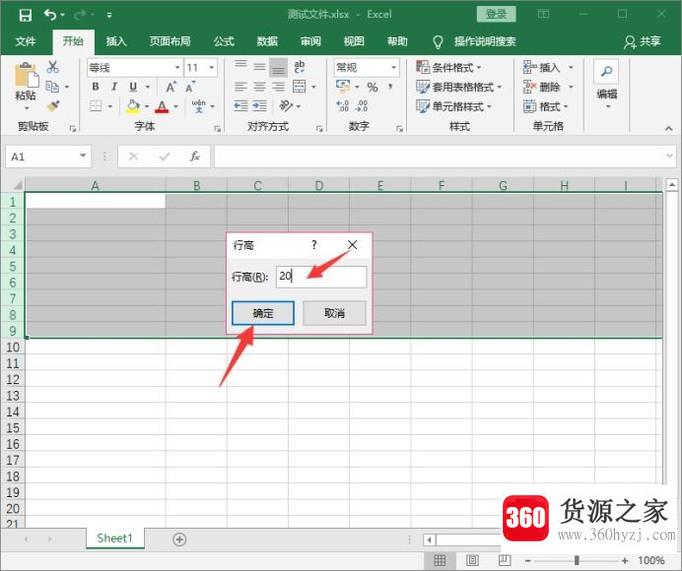Align text left in cell
Viewport: 682px width, 571px height.
point(241,87)
